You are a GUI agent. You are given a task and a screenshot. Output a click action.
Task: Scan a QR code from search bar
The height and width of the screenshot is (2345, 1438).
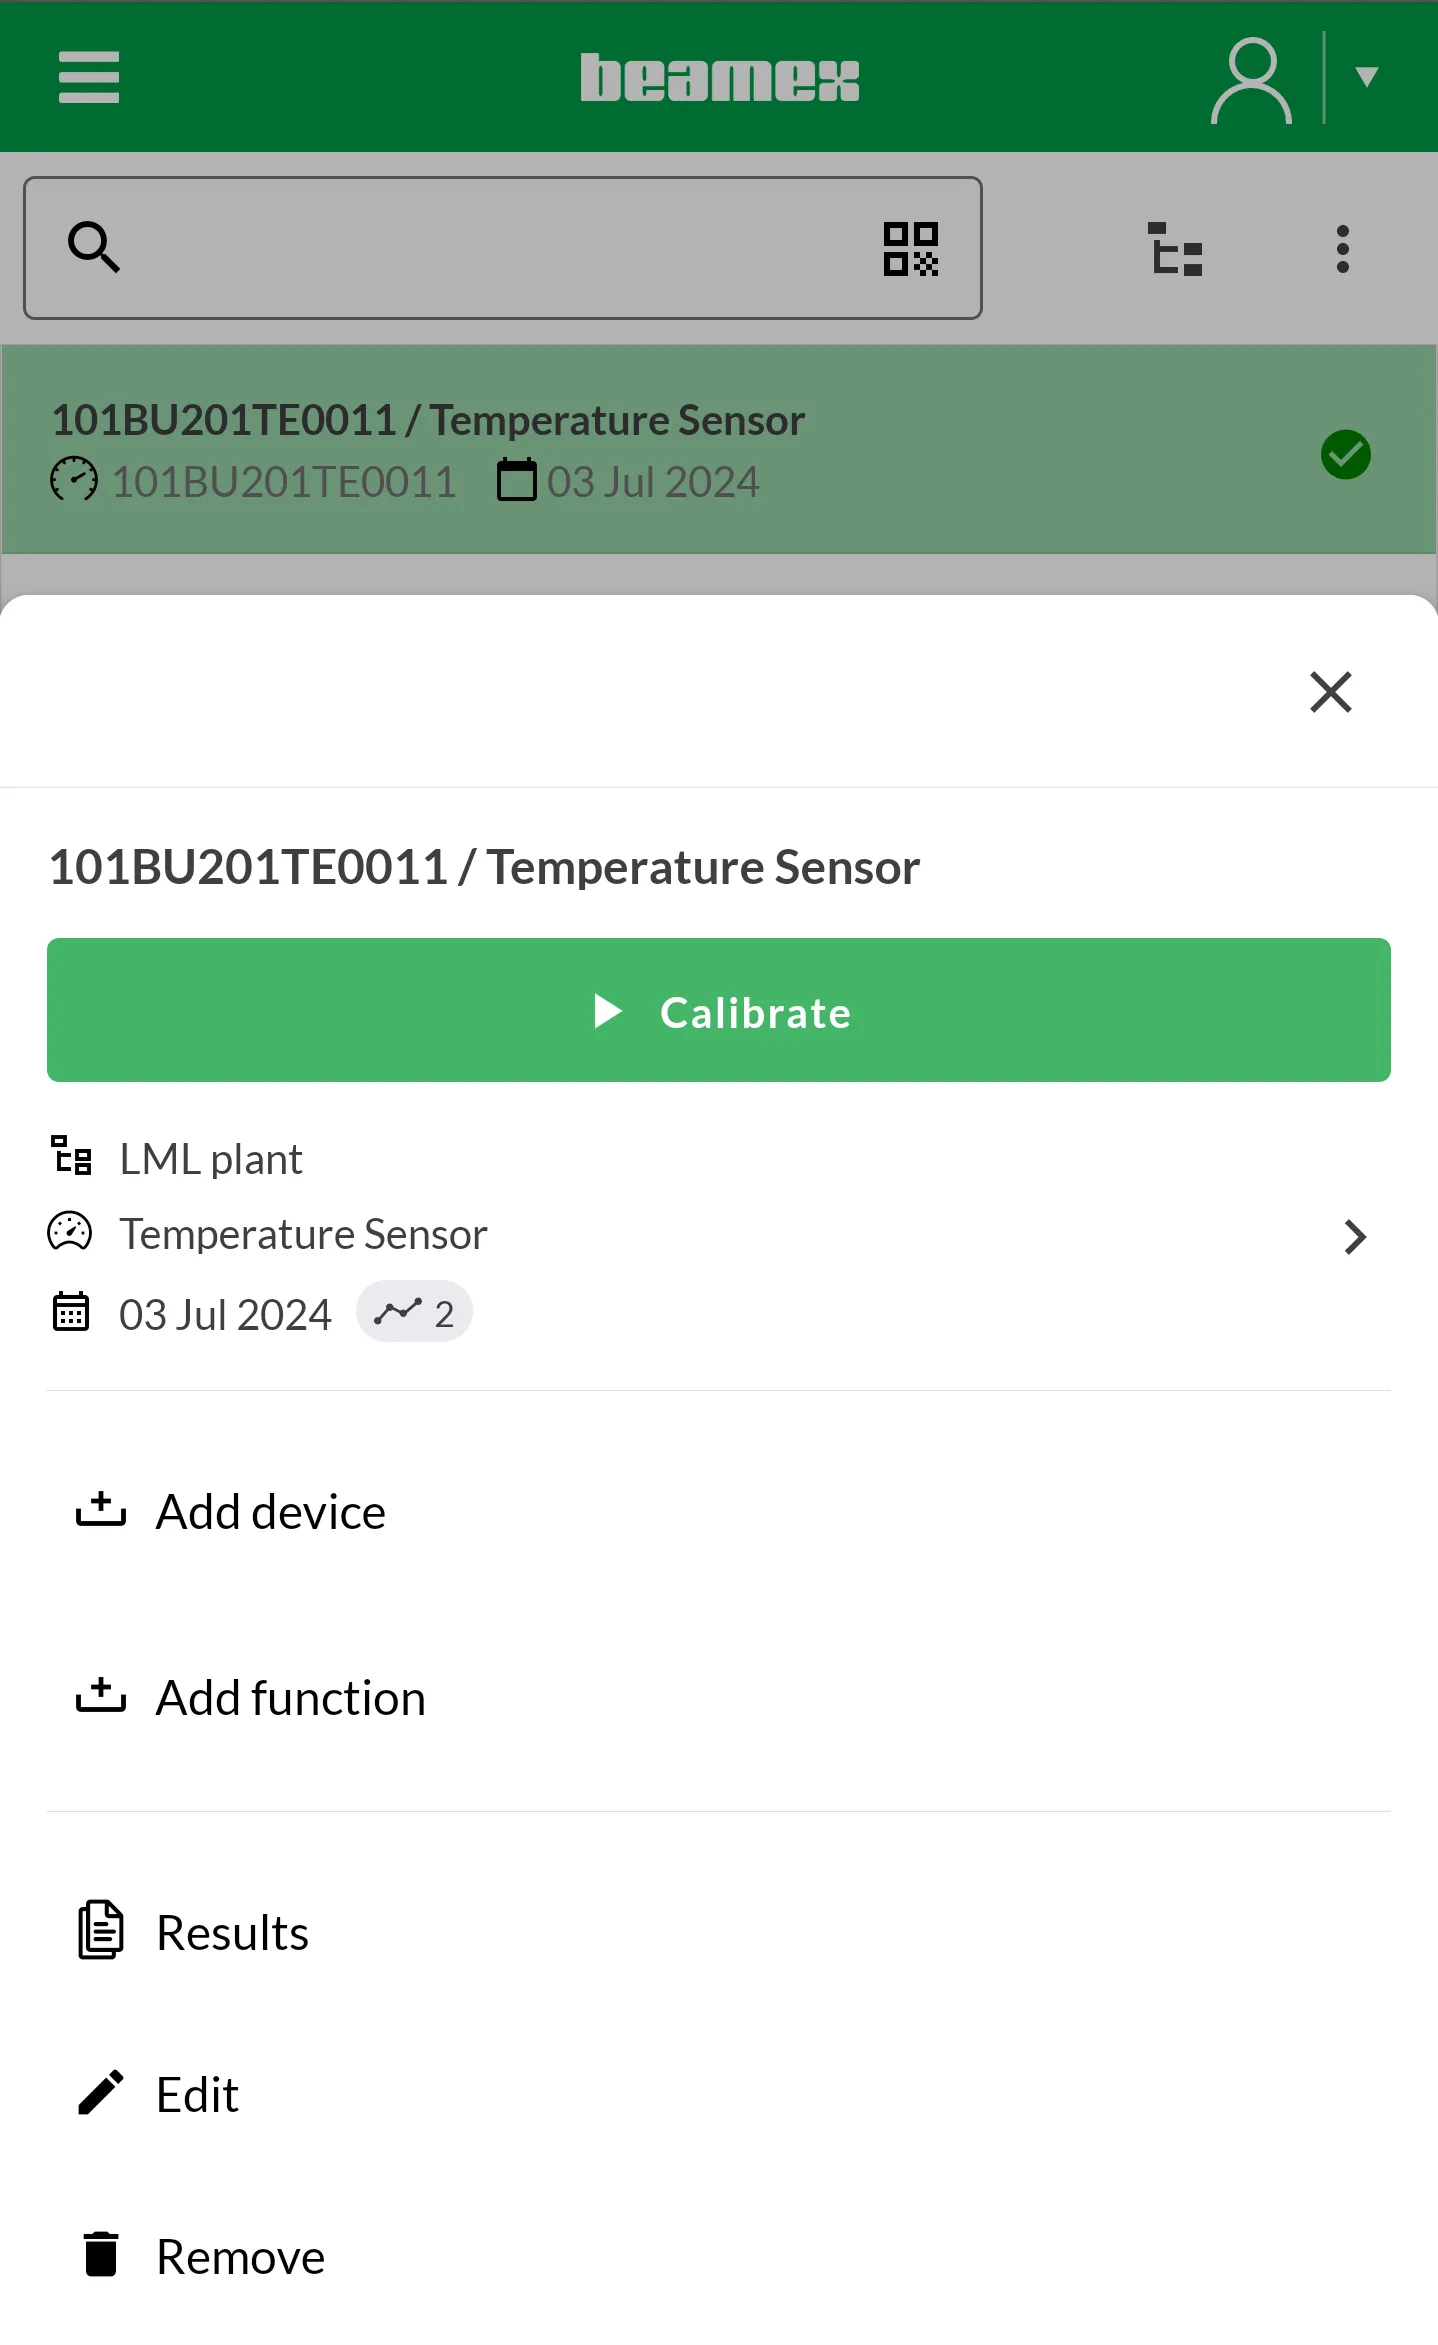(x=910, y=249)
